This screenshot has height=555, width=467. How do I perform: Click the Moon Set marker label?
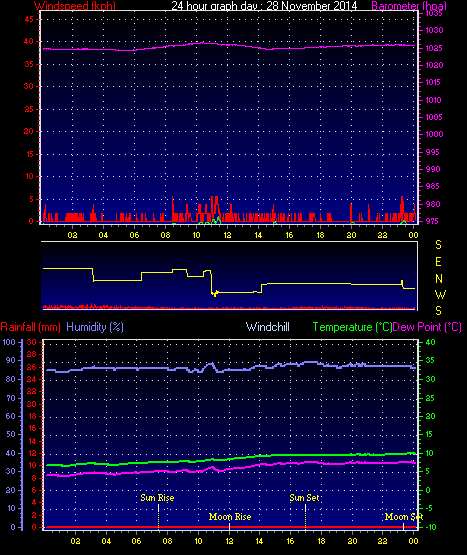404,517
